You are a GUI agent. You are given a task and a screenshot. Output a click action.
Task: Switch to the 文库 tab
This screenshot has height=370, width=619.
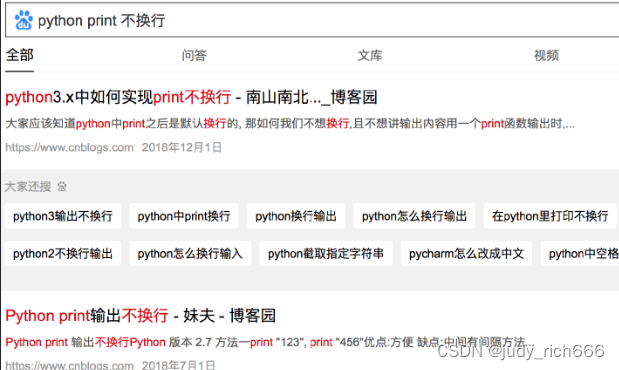coord(370,55)
